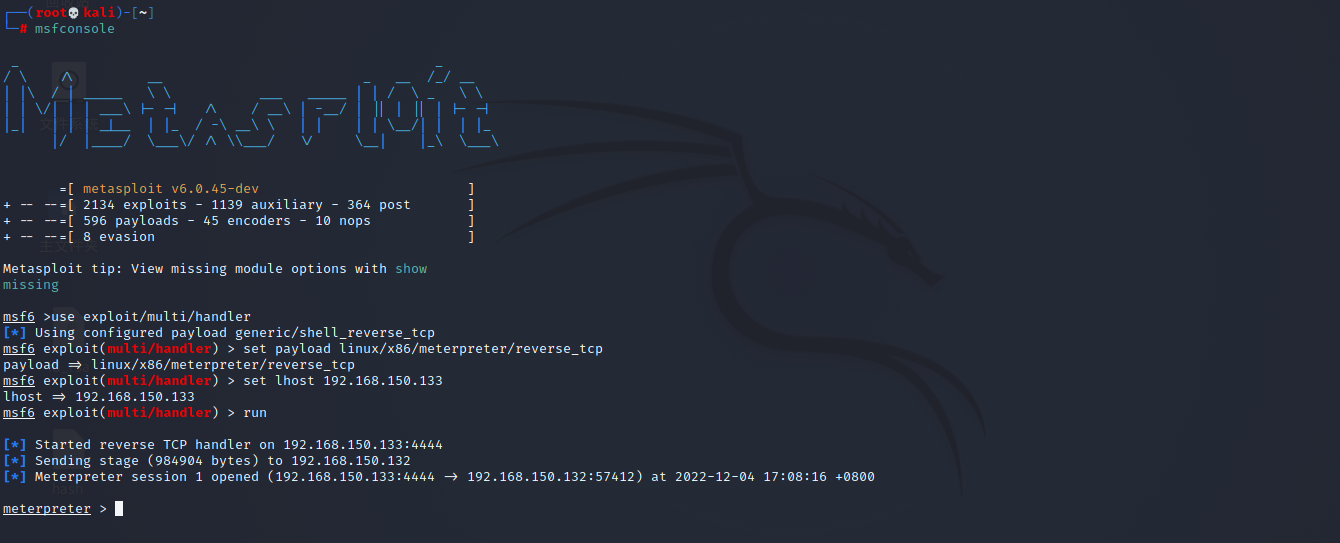The width and height of the screenshot is (1340, 543).
Task: Click the 'set payload linux/x86/meterpreter/reverse_tcp' command
Action: [423, 349]
